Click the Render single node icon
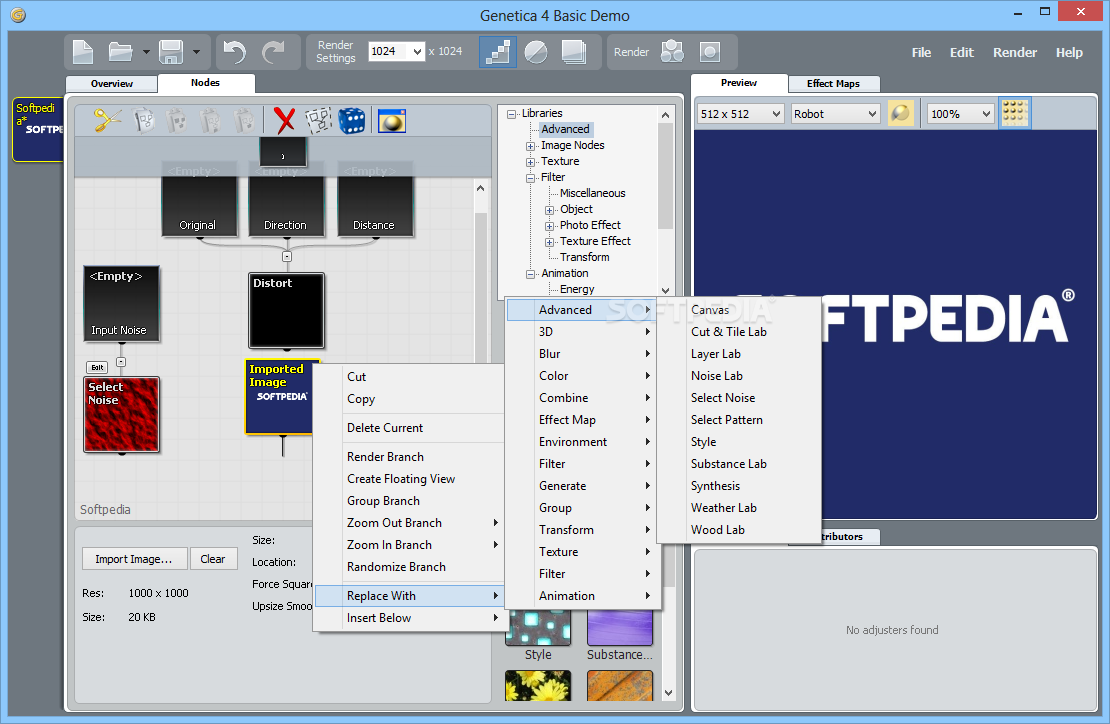The height and width of the screenshot is (724, 1110). pos(709,52)
